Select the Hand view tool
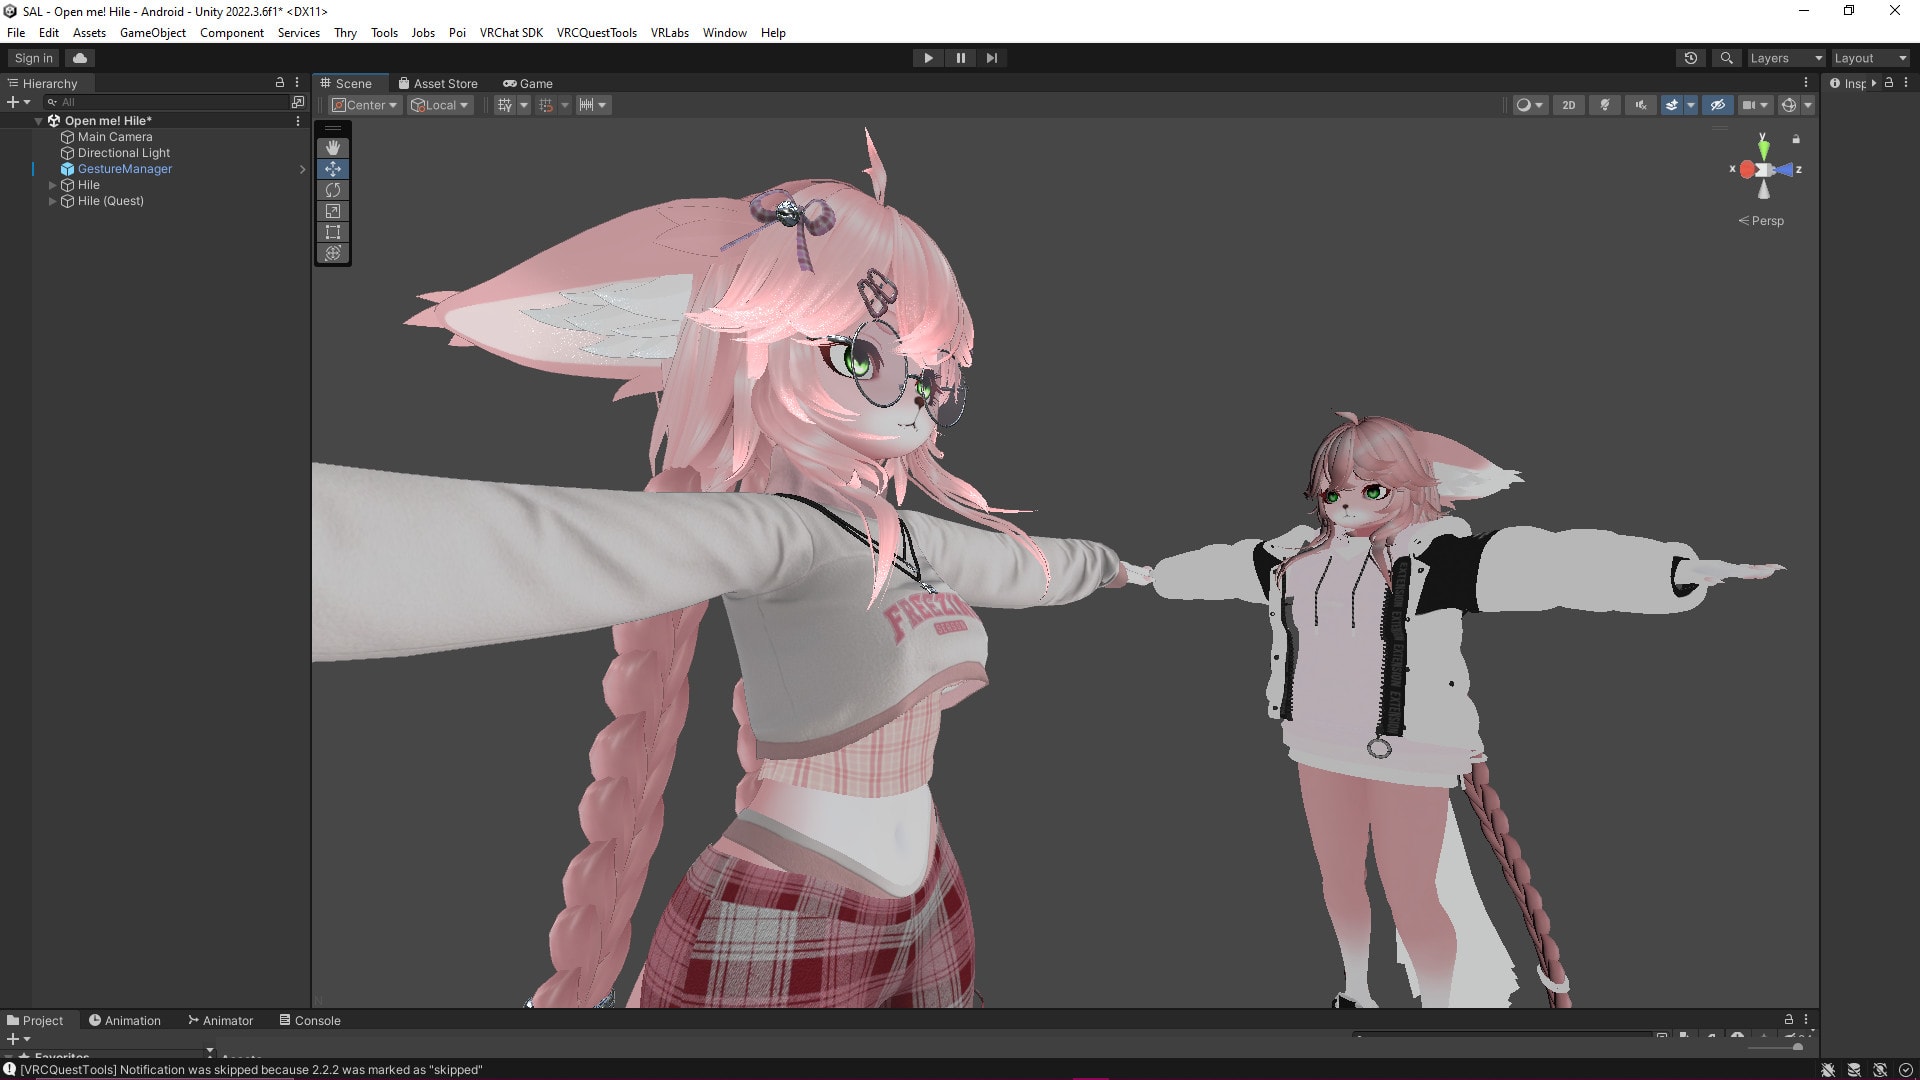 coord(333,148)
